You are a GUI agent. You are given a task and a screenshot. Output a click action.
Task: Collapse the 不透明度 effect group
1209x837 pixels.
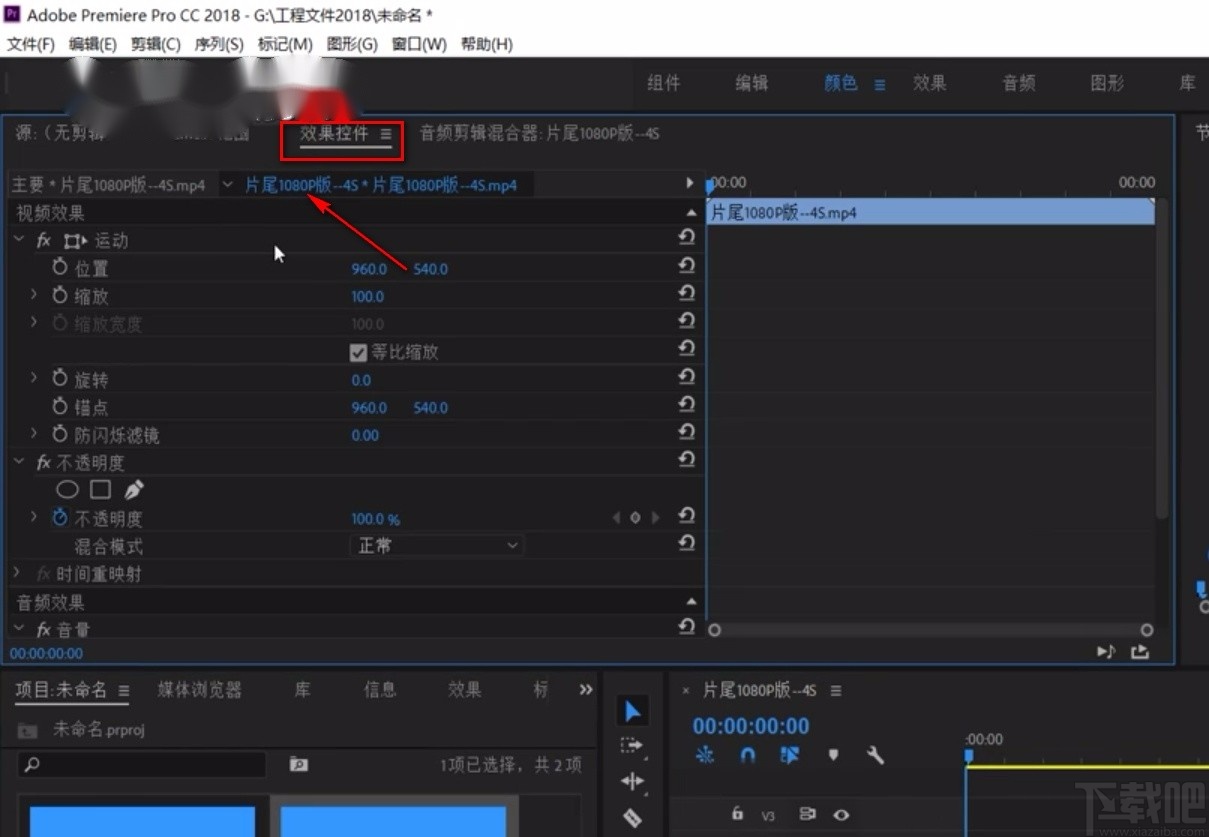(x=19, y=462)
